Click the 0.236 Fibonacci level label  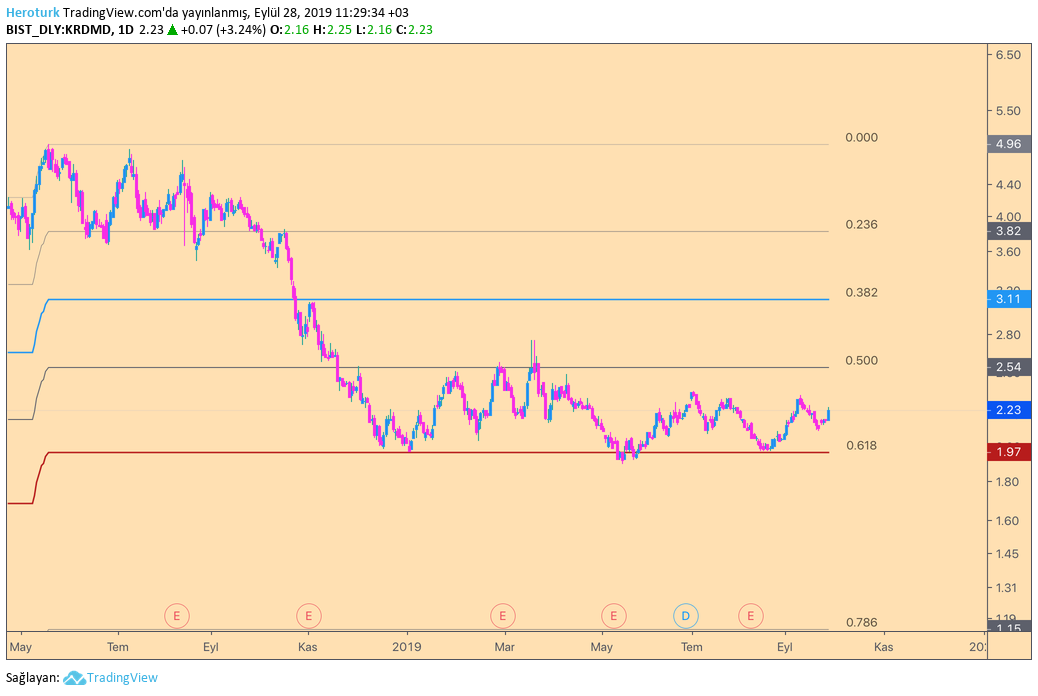[861, 224]
